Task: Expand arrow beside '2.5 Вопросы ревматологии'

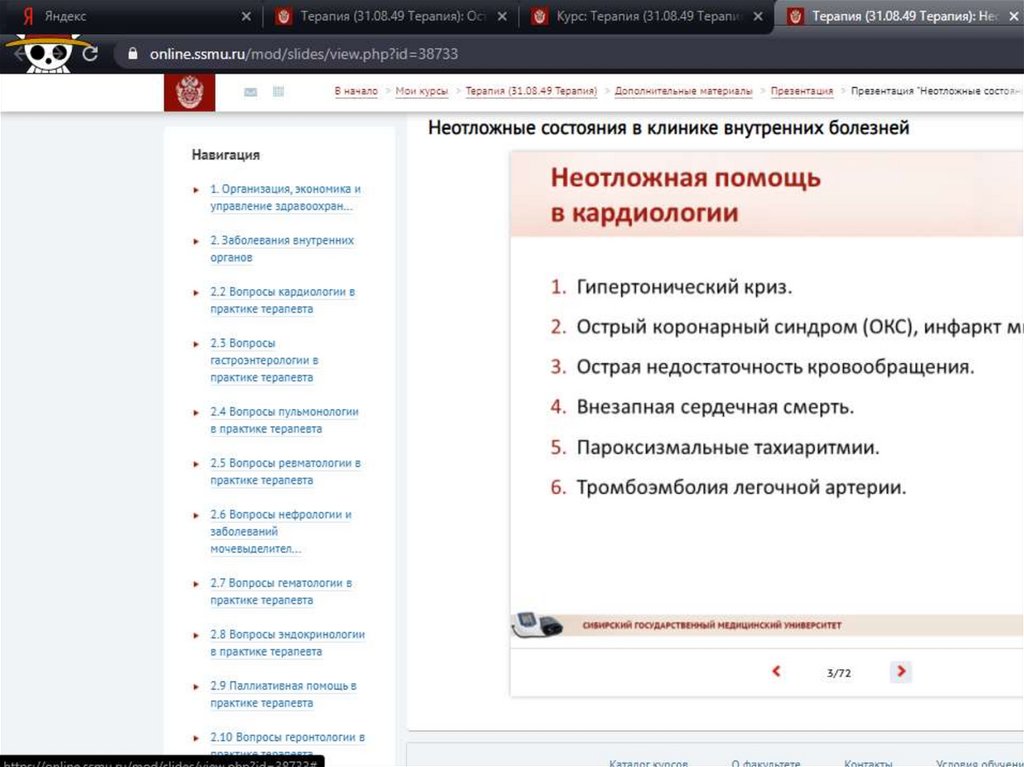Action: pos(196,465)
